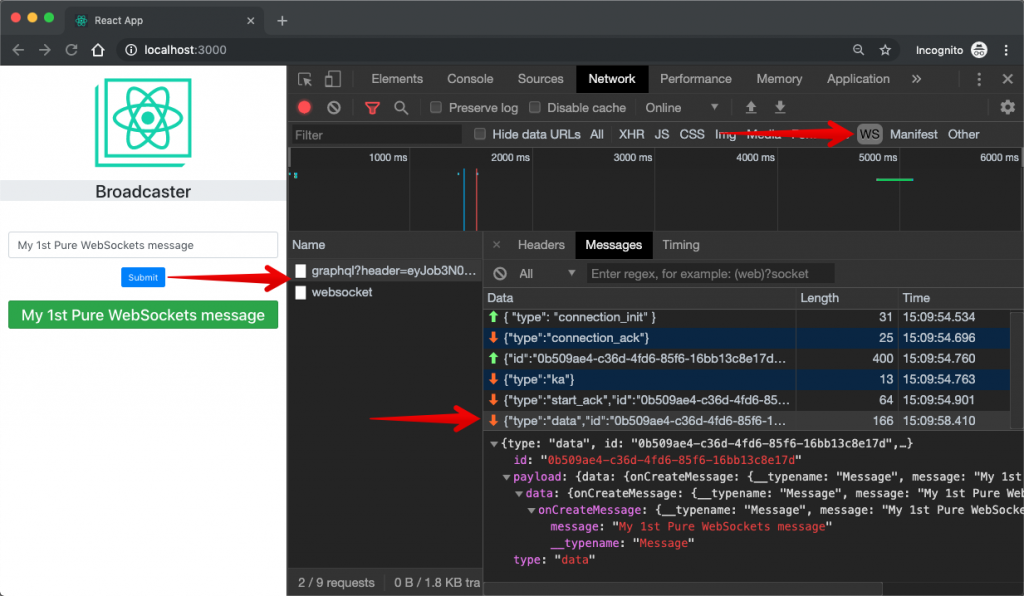Screen dimensions: 1024x596
Task: Click the inspect element picker icon
Action: pyautogui.click(x=305, y=79)
